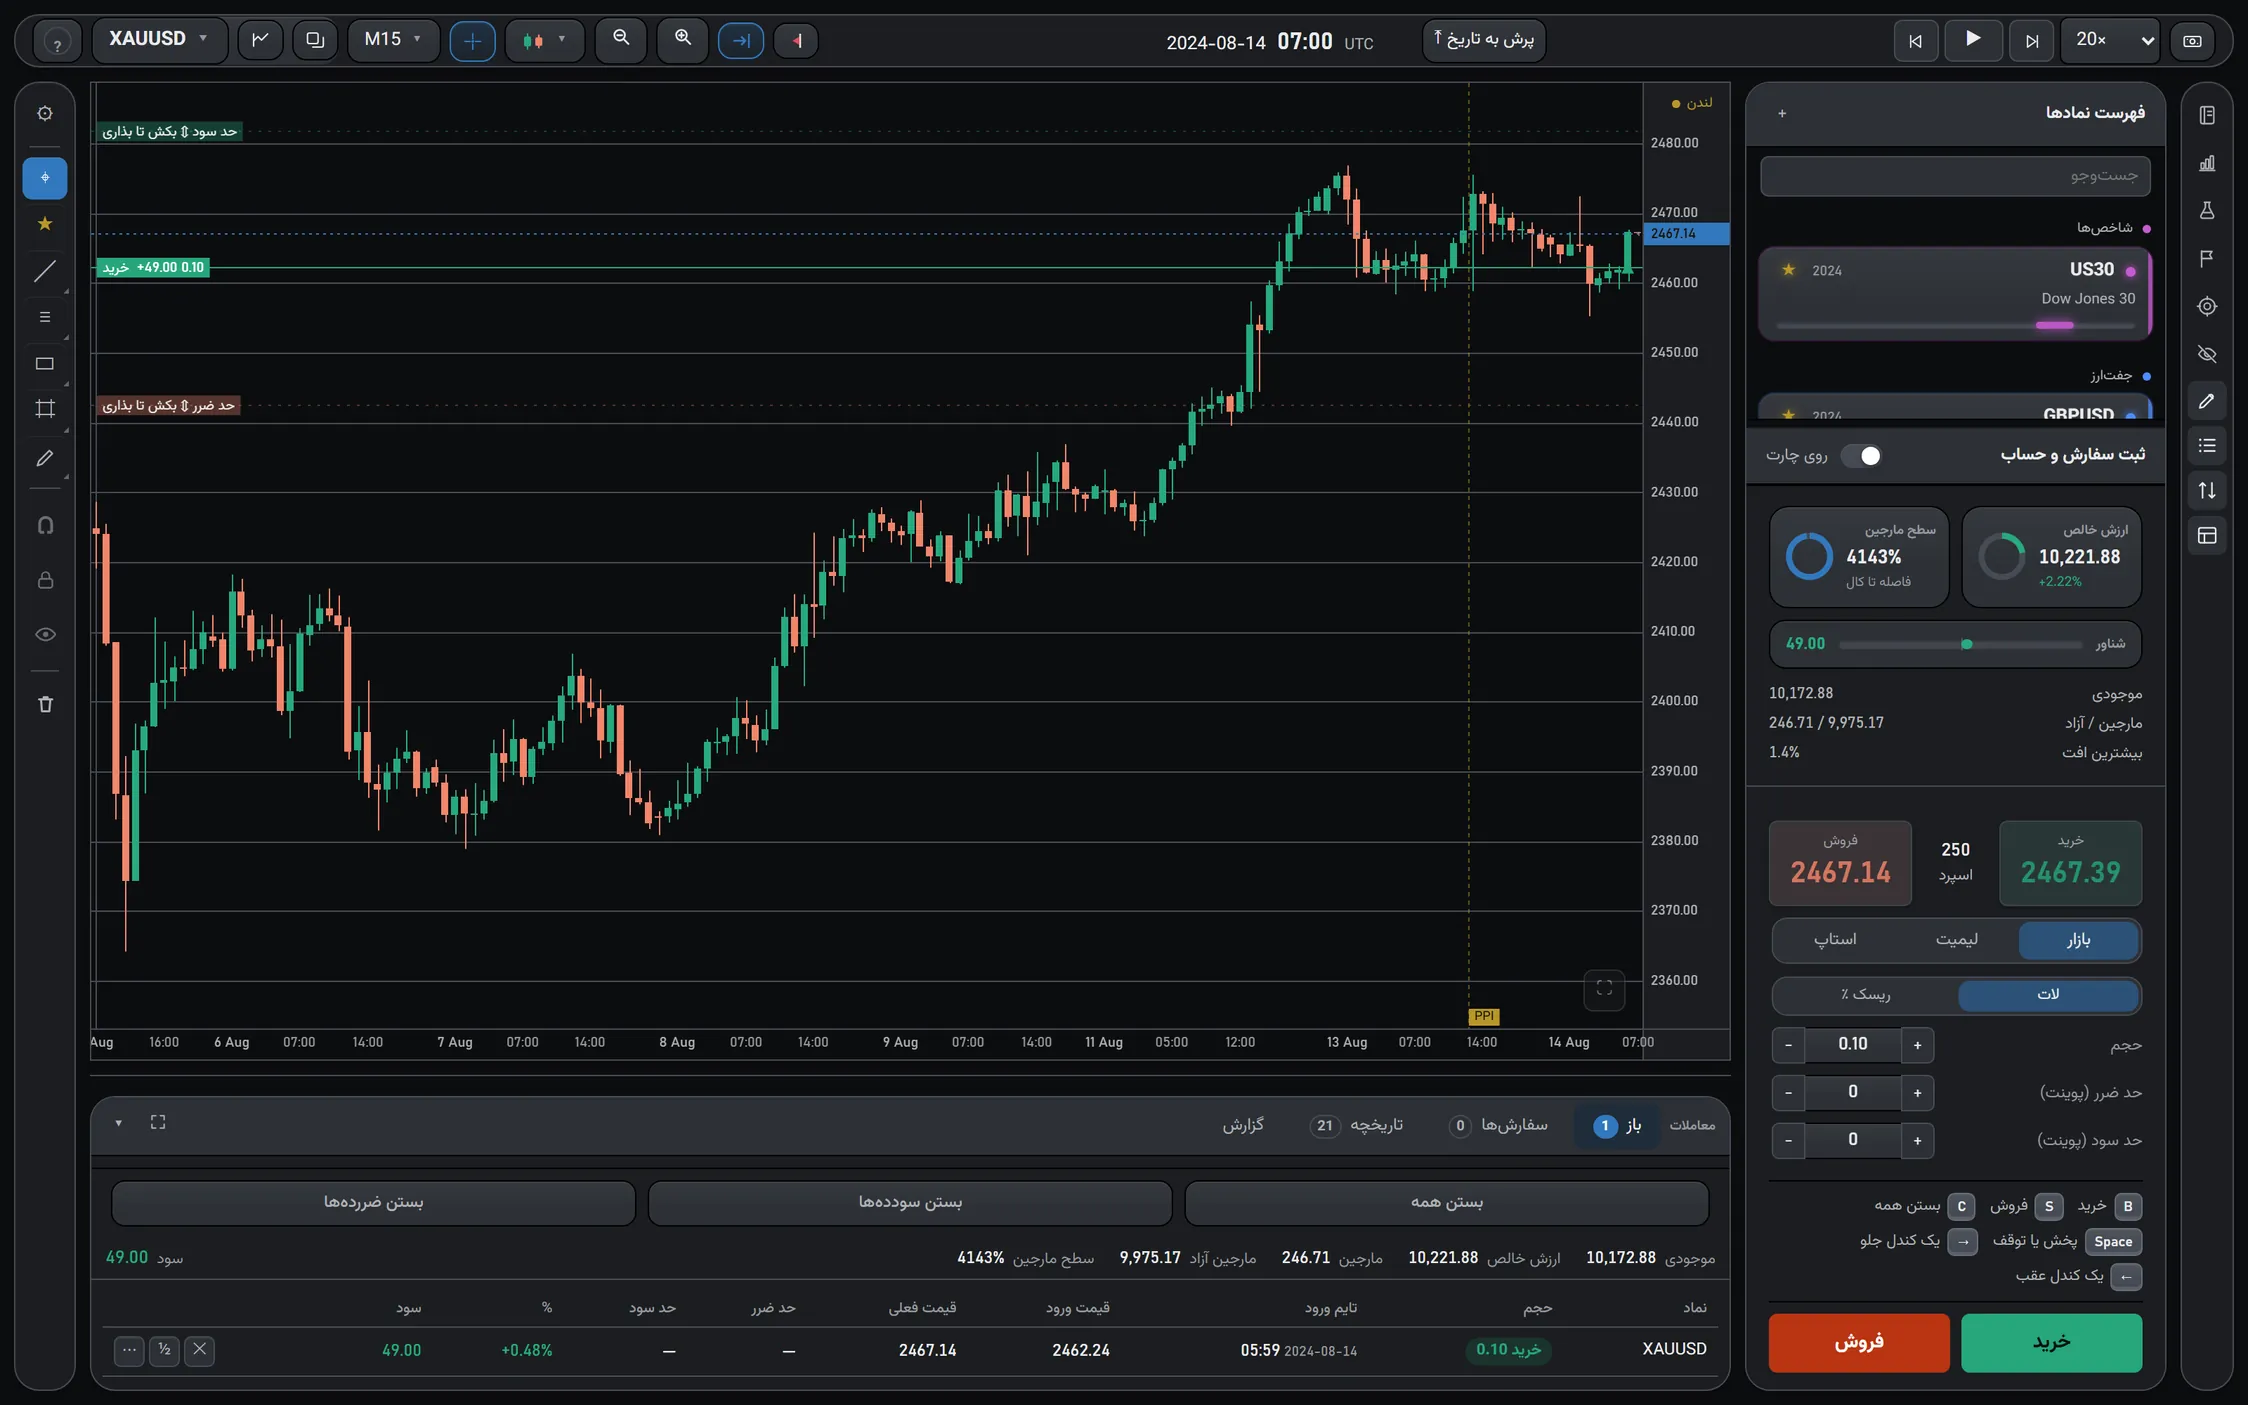
Task: Collapse the trades panel arrow
Action: coord(118,1123)
